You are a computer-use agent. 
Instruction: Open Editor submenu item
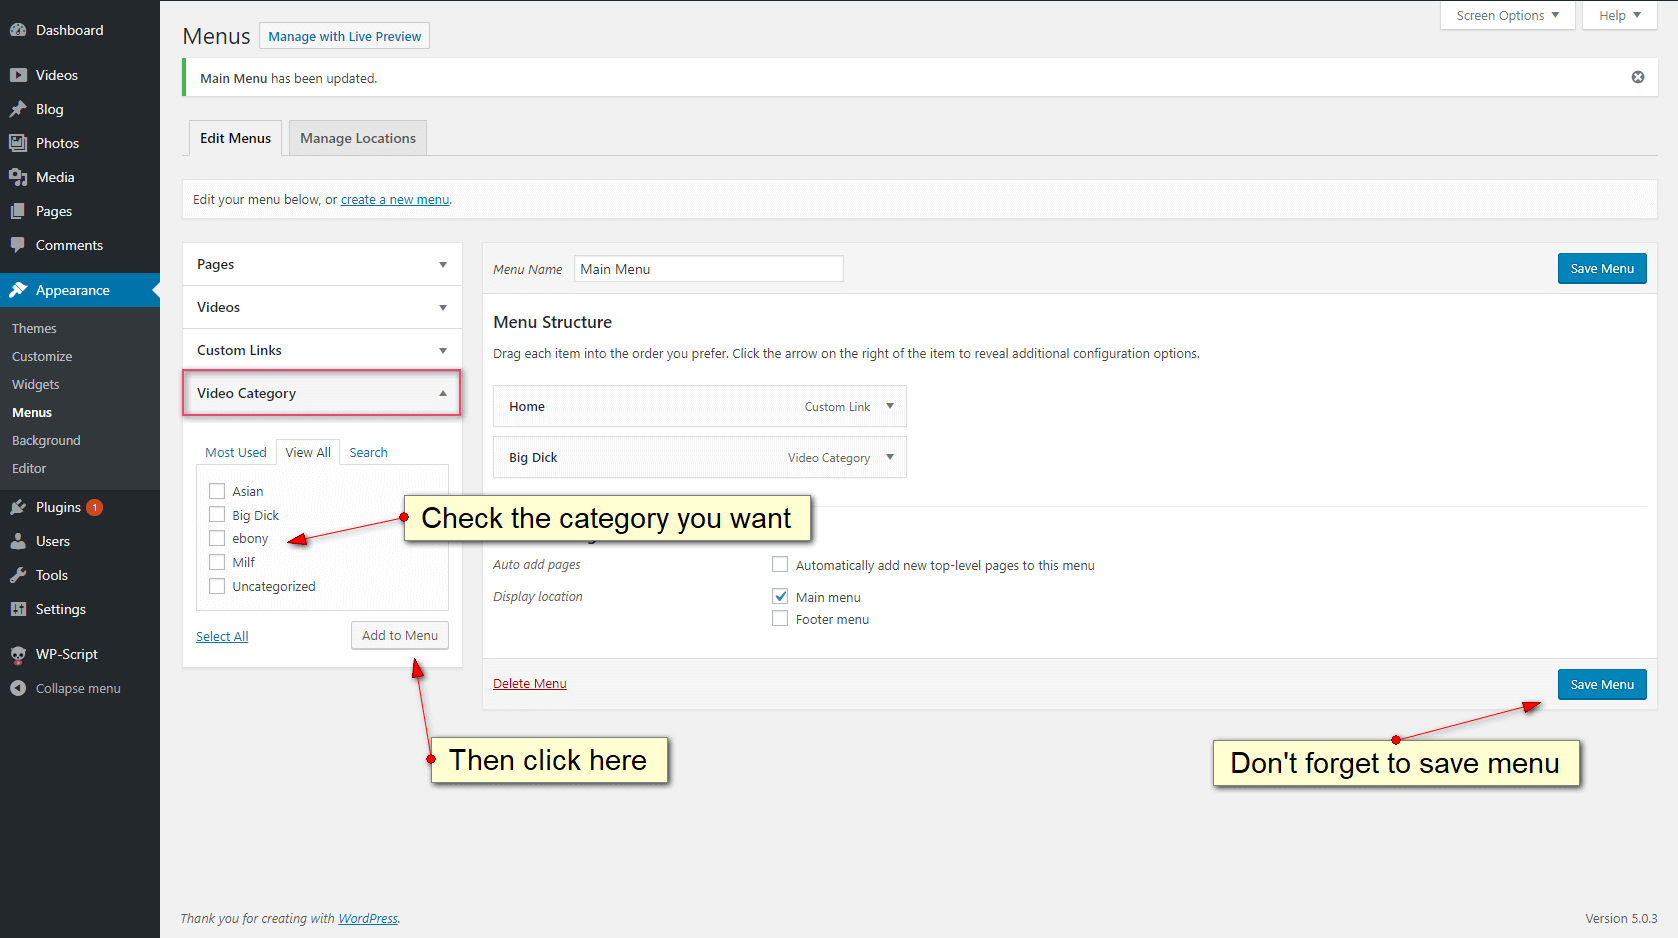[x=29, y=468]
